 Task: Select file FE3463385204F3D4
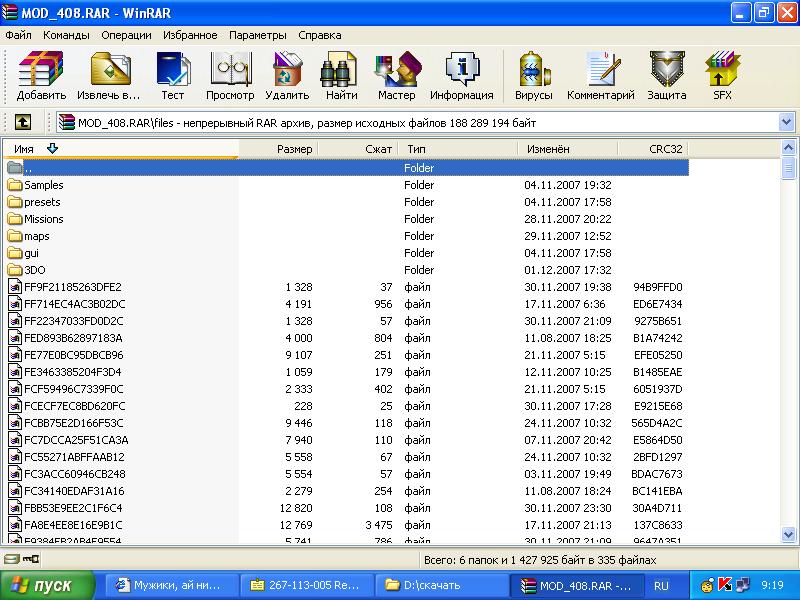coord(348,372)
